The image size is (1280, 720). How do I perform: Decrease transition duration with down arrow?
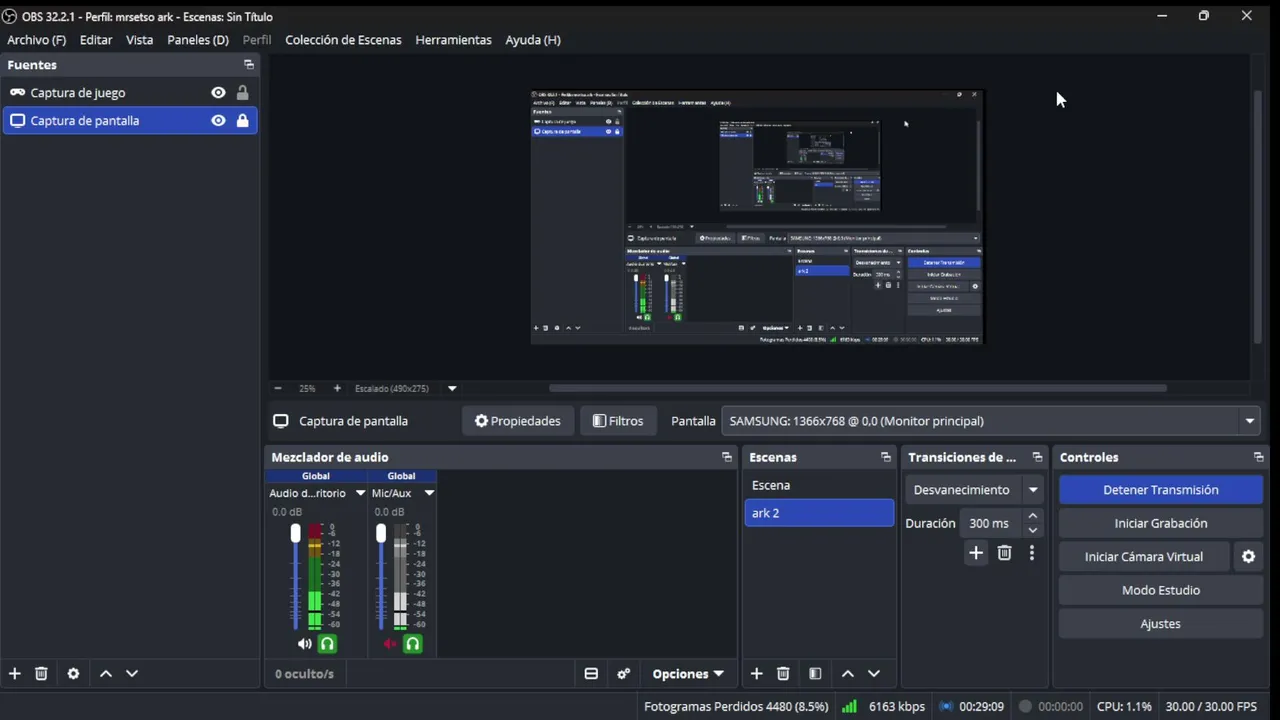pyautogui.click(x=1033, y=530)
